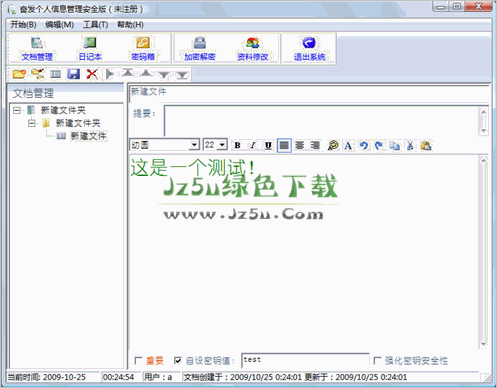497x388 pixels.
Task: Move item to bottom with down-bar arrow
Action: (x=182, y=75)
